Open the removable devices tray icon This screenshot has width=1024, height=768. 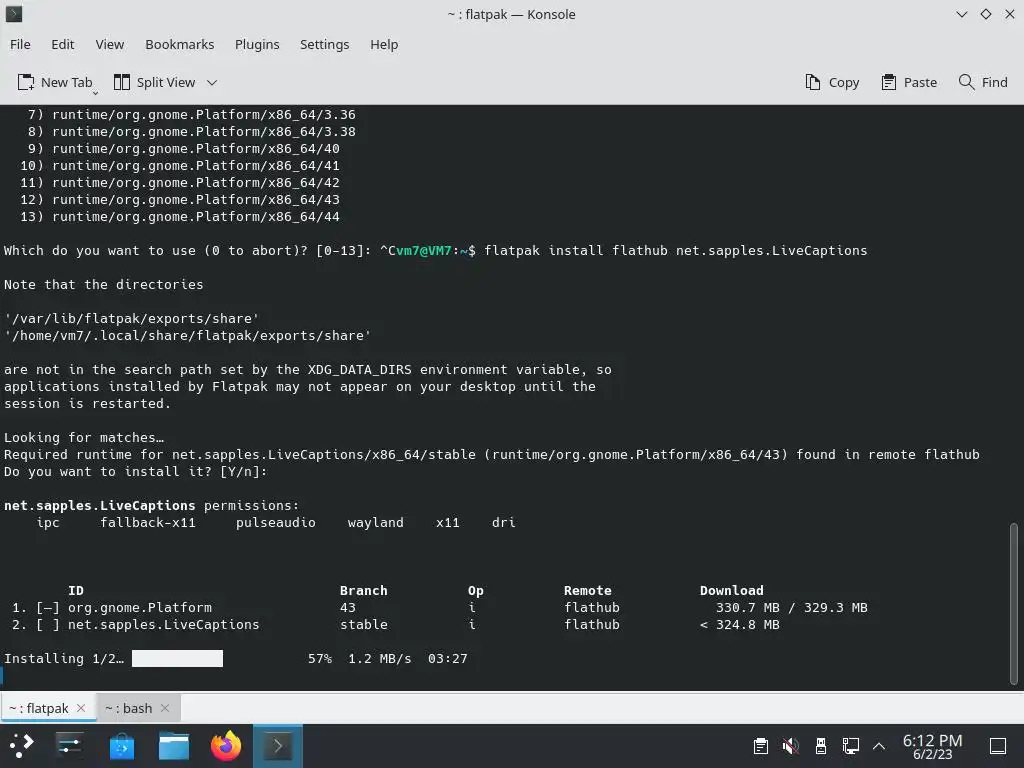pos(821,746)
